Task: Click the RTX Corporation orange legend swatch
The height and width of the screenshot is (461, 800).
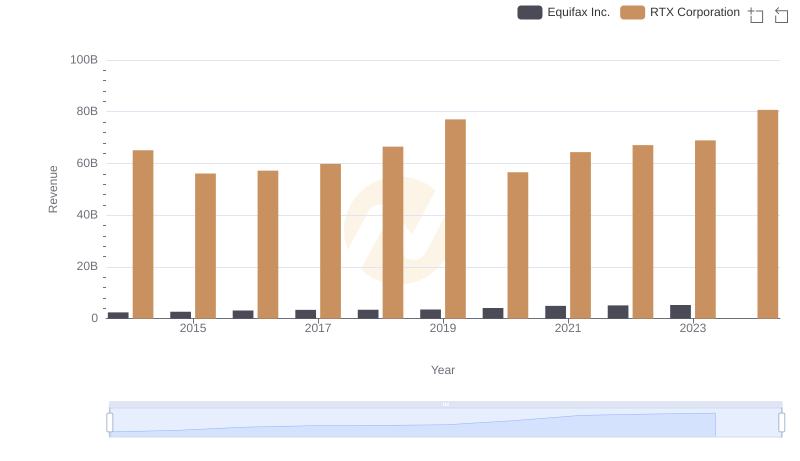Action: click(x=633, y=12)
